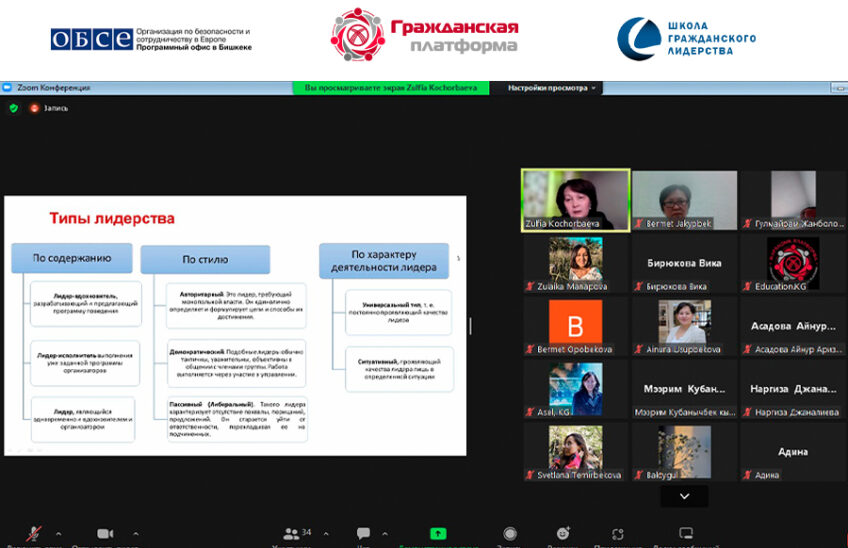
Task: Click the red recording indicator
Action: (x=35, y=108)
